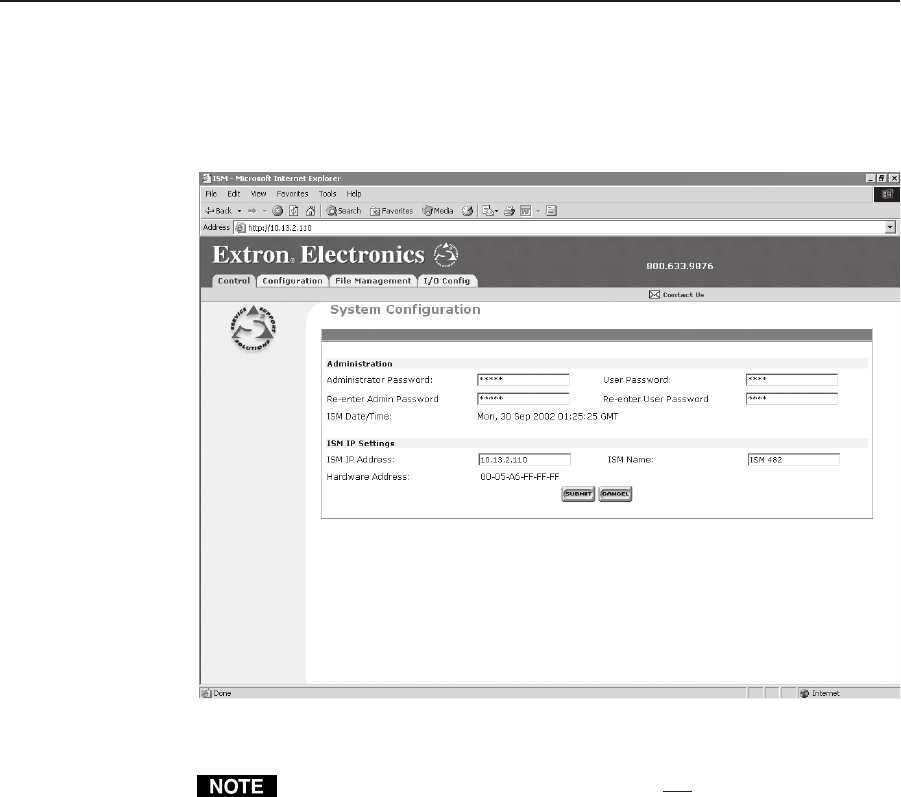Open the Mail toolbar icon
Image resolution: width=901 pixels, height=797 pixels.
490,211
